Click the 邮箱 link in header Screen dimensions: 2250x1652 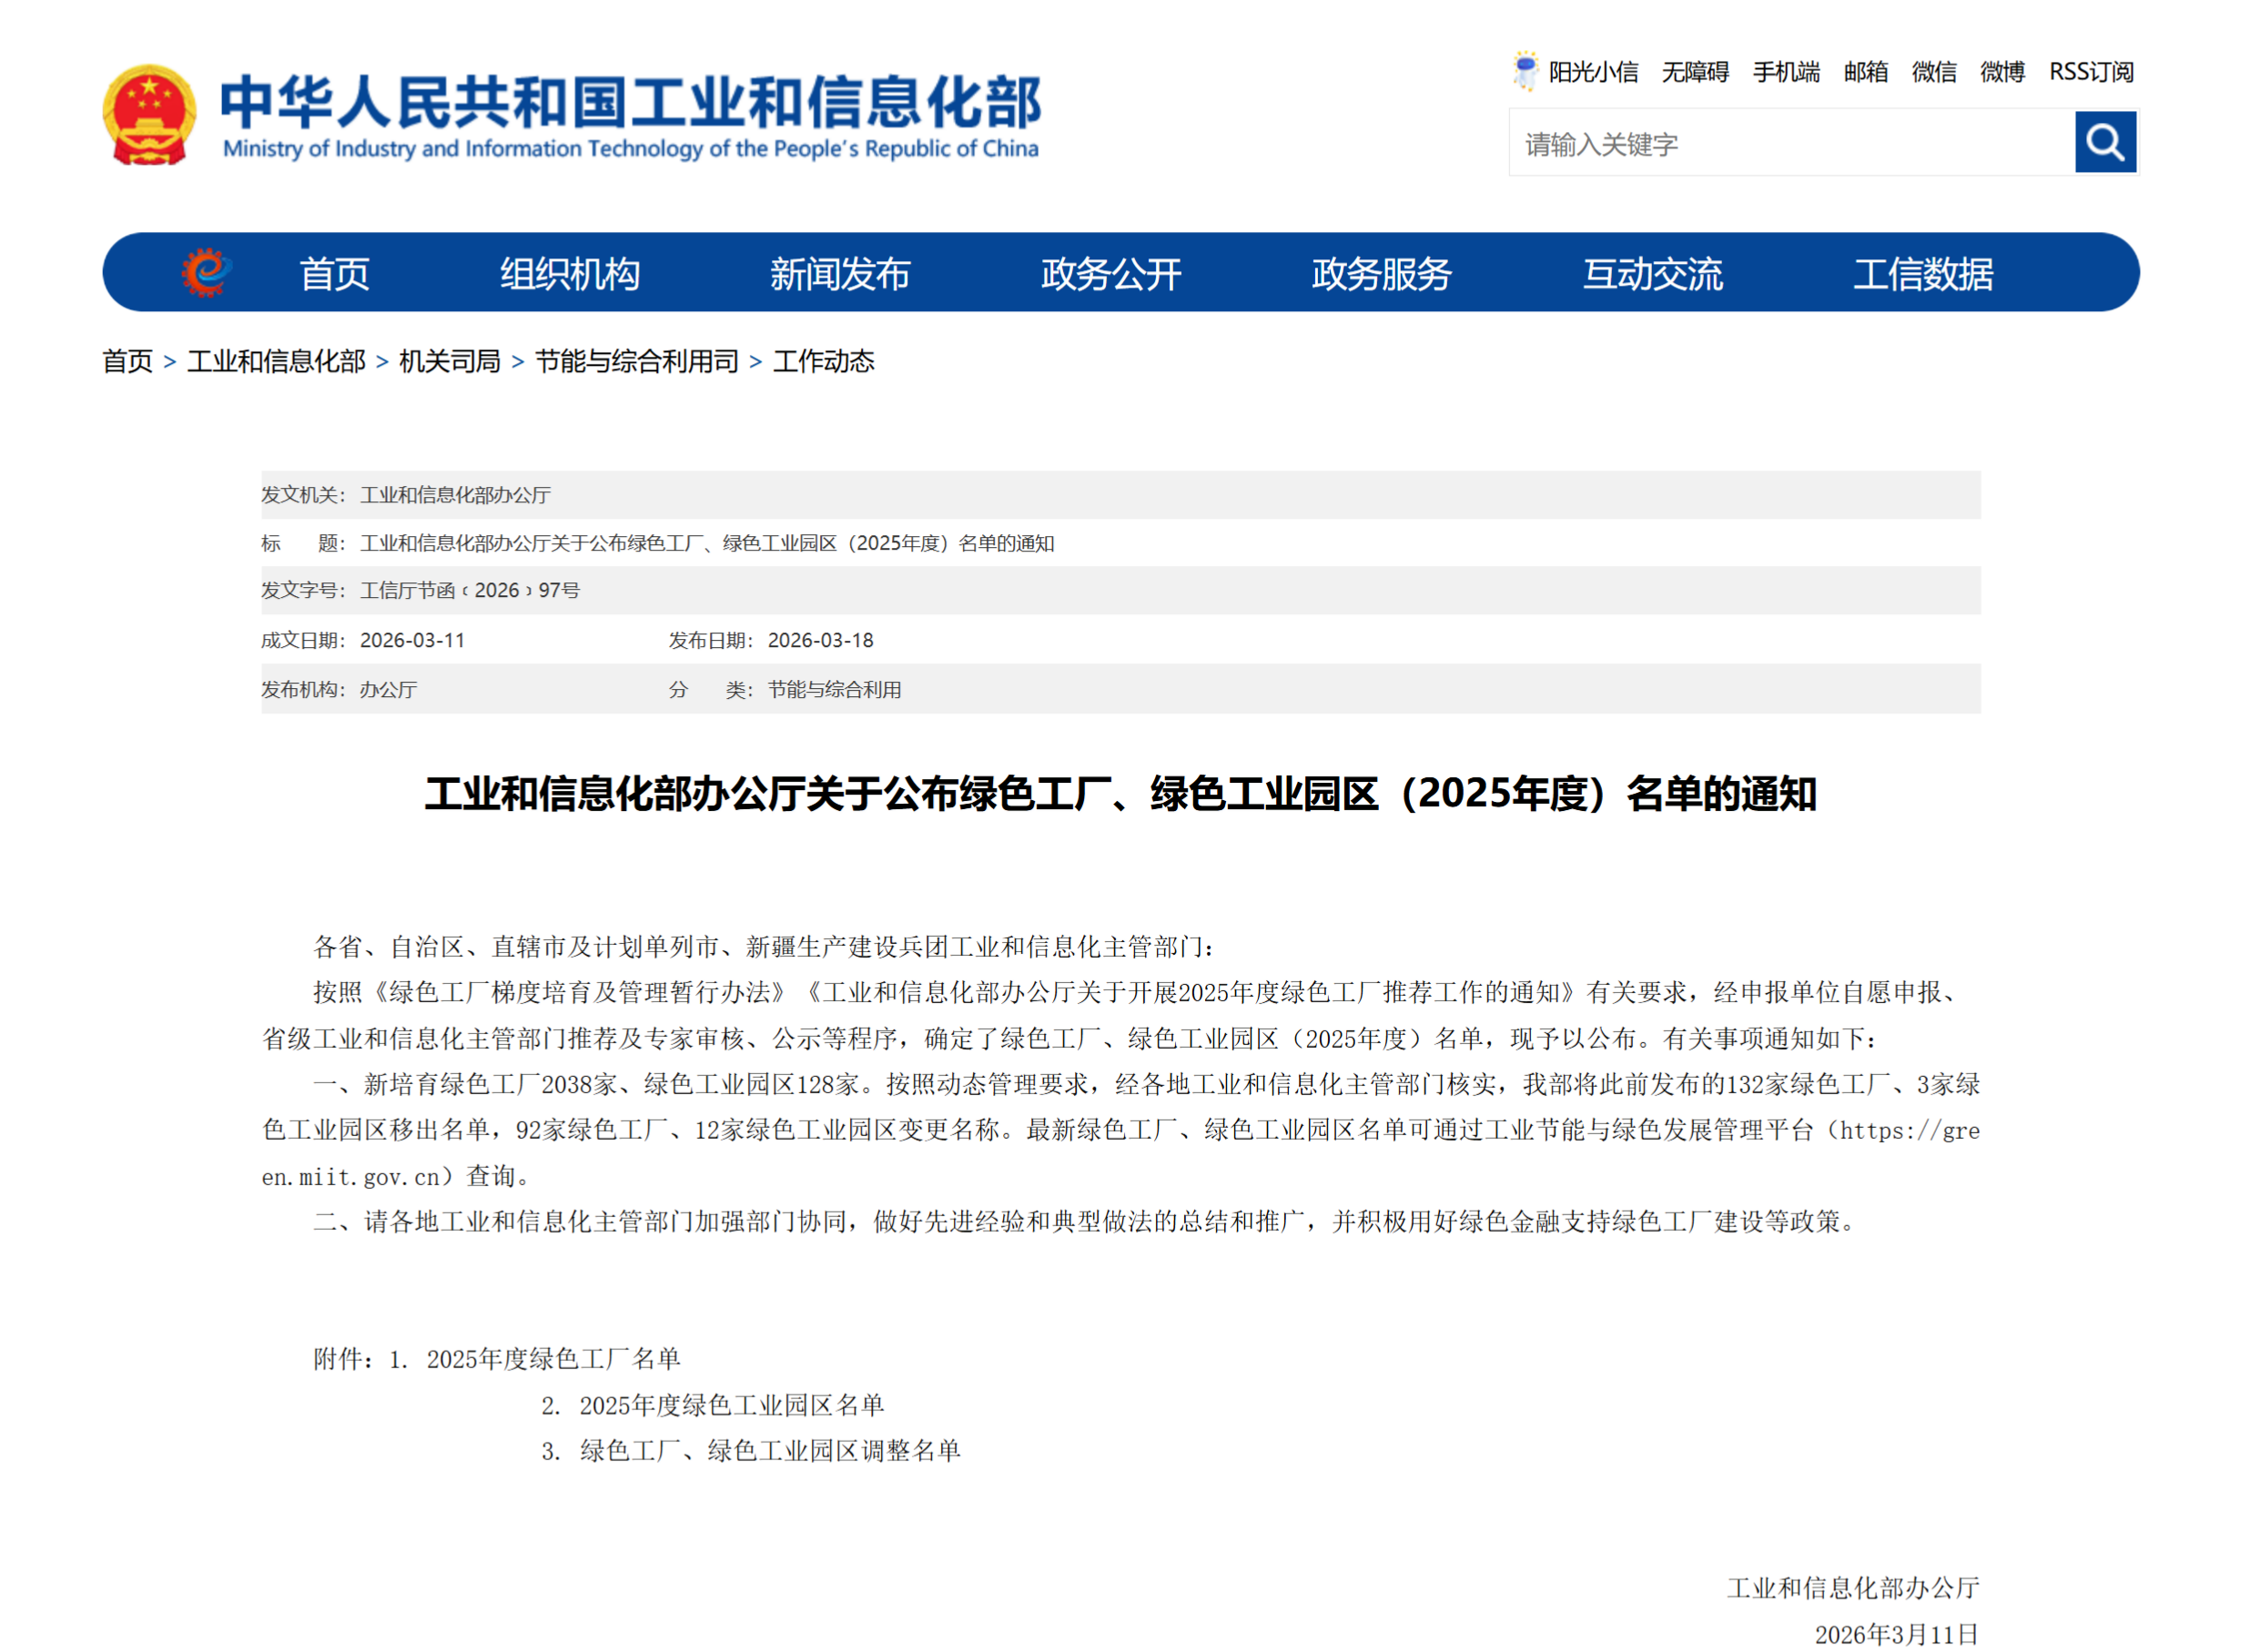coord(1865,72)
